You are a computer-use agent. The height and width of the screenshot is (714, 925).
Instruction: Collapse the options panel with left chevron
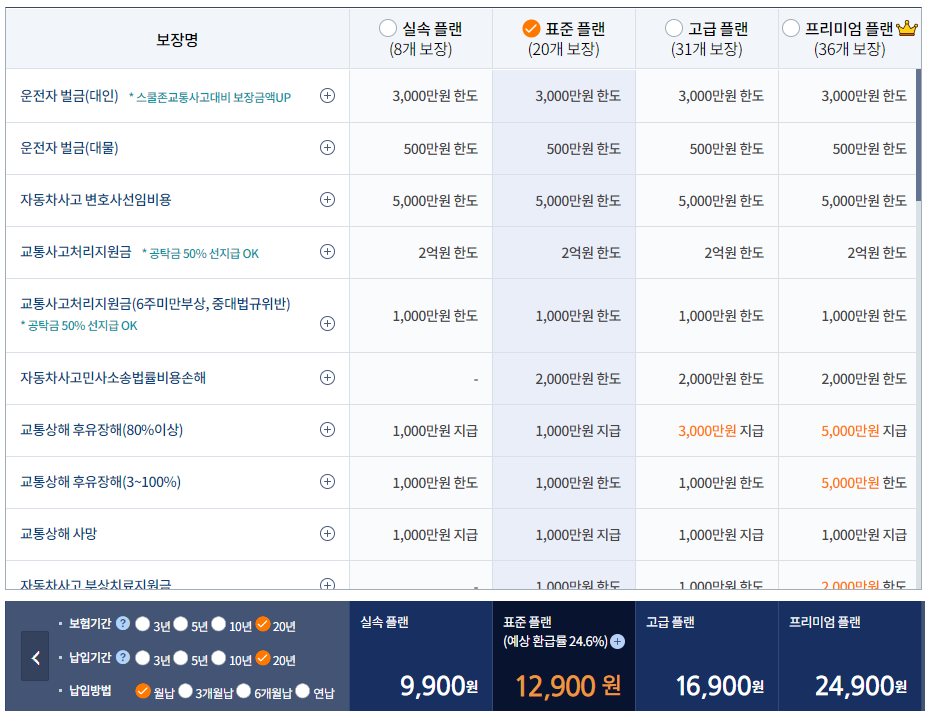tap(35, 658)
